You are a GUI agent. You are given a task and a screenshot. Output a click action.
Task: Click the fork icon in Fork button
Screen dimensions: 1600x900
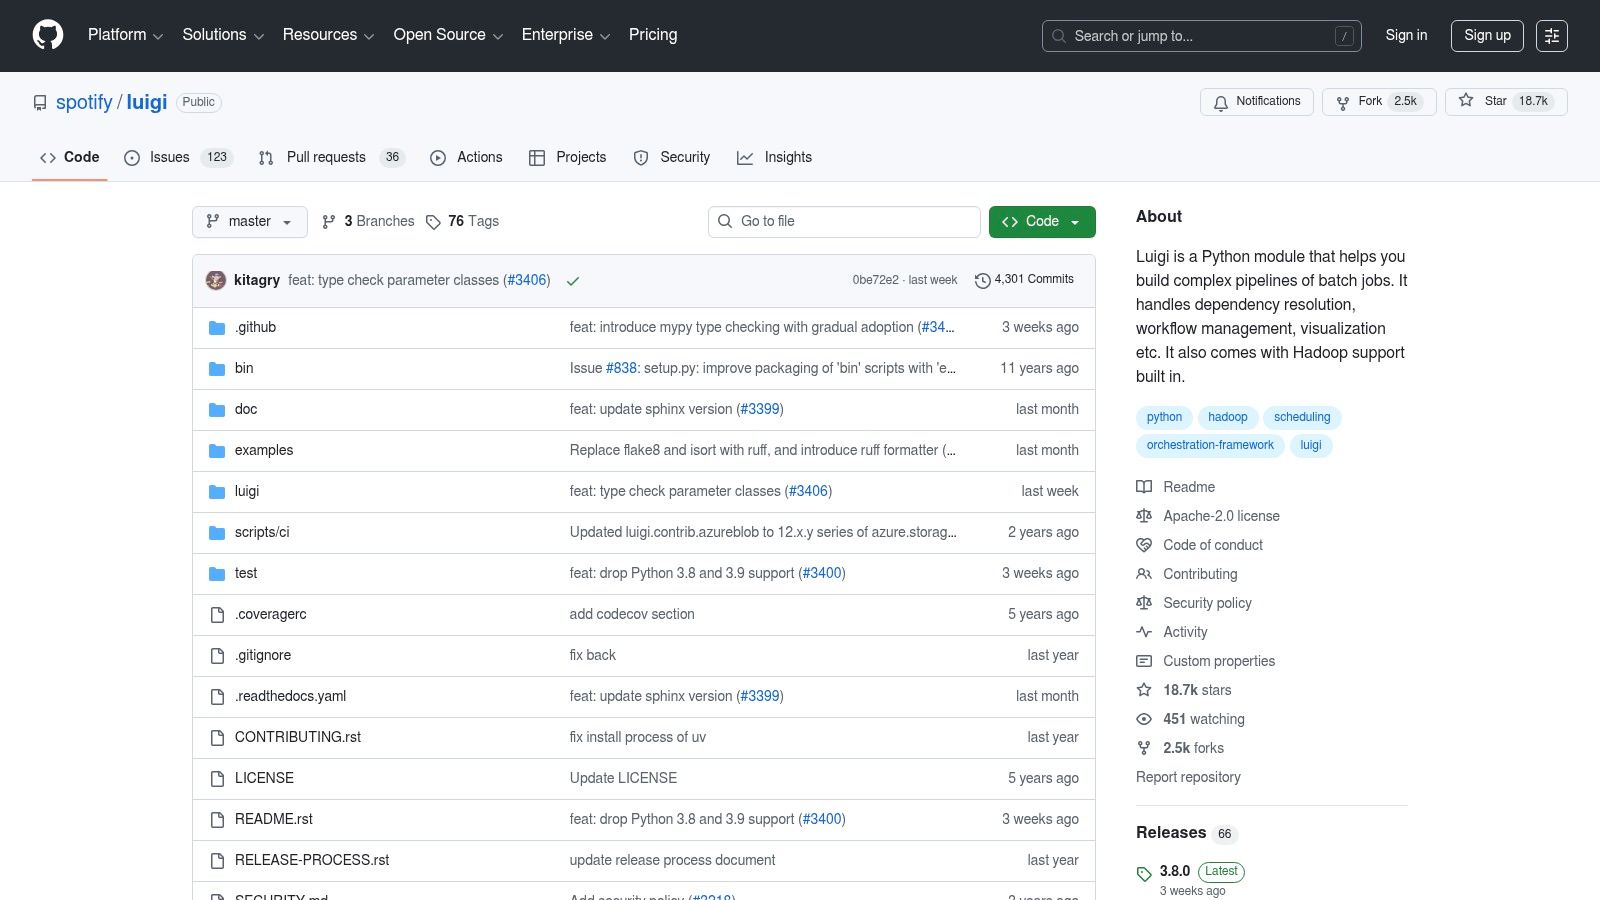point(1343,102)
